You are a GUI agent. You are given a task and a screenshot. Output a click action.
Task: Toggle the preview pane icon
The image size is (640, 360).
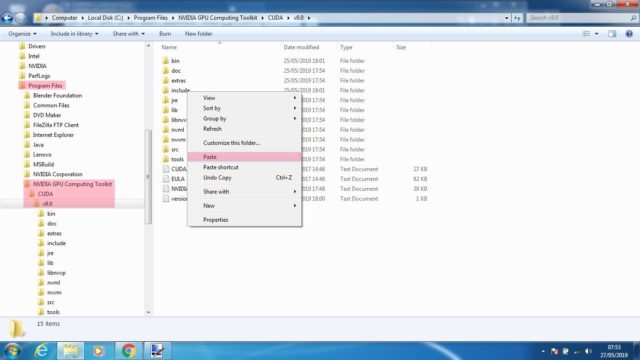[x=612, y=34]
